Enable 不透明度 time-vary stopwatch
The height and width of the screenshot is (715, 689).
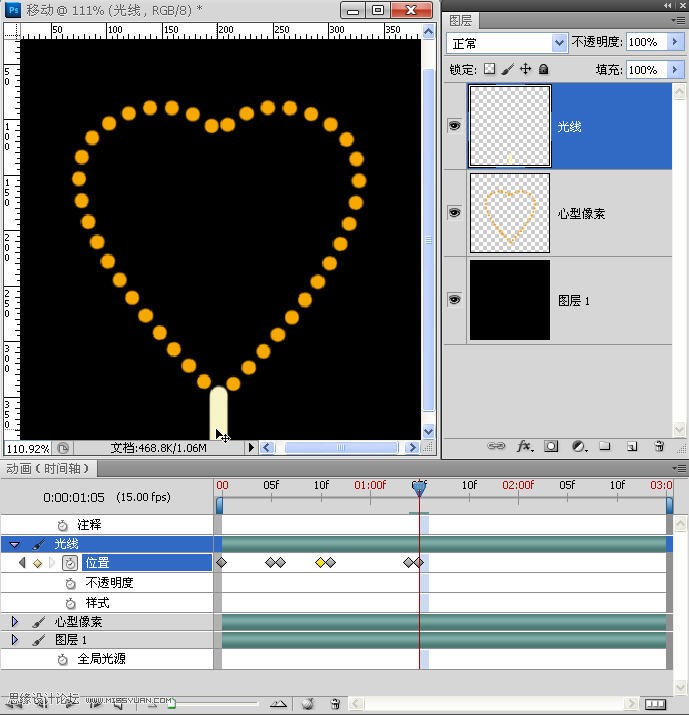coord(70,583)
